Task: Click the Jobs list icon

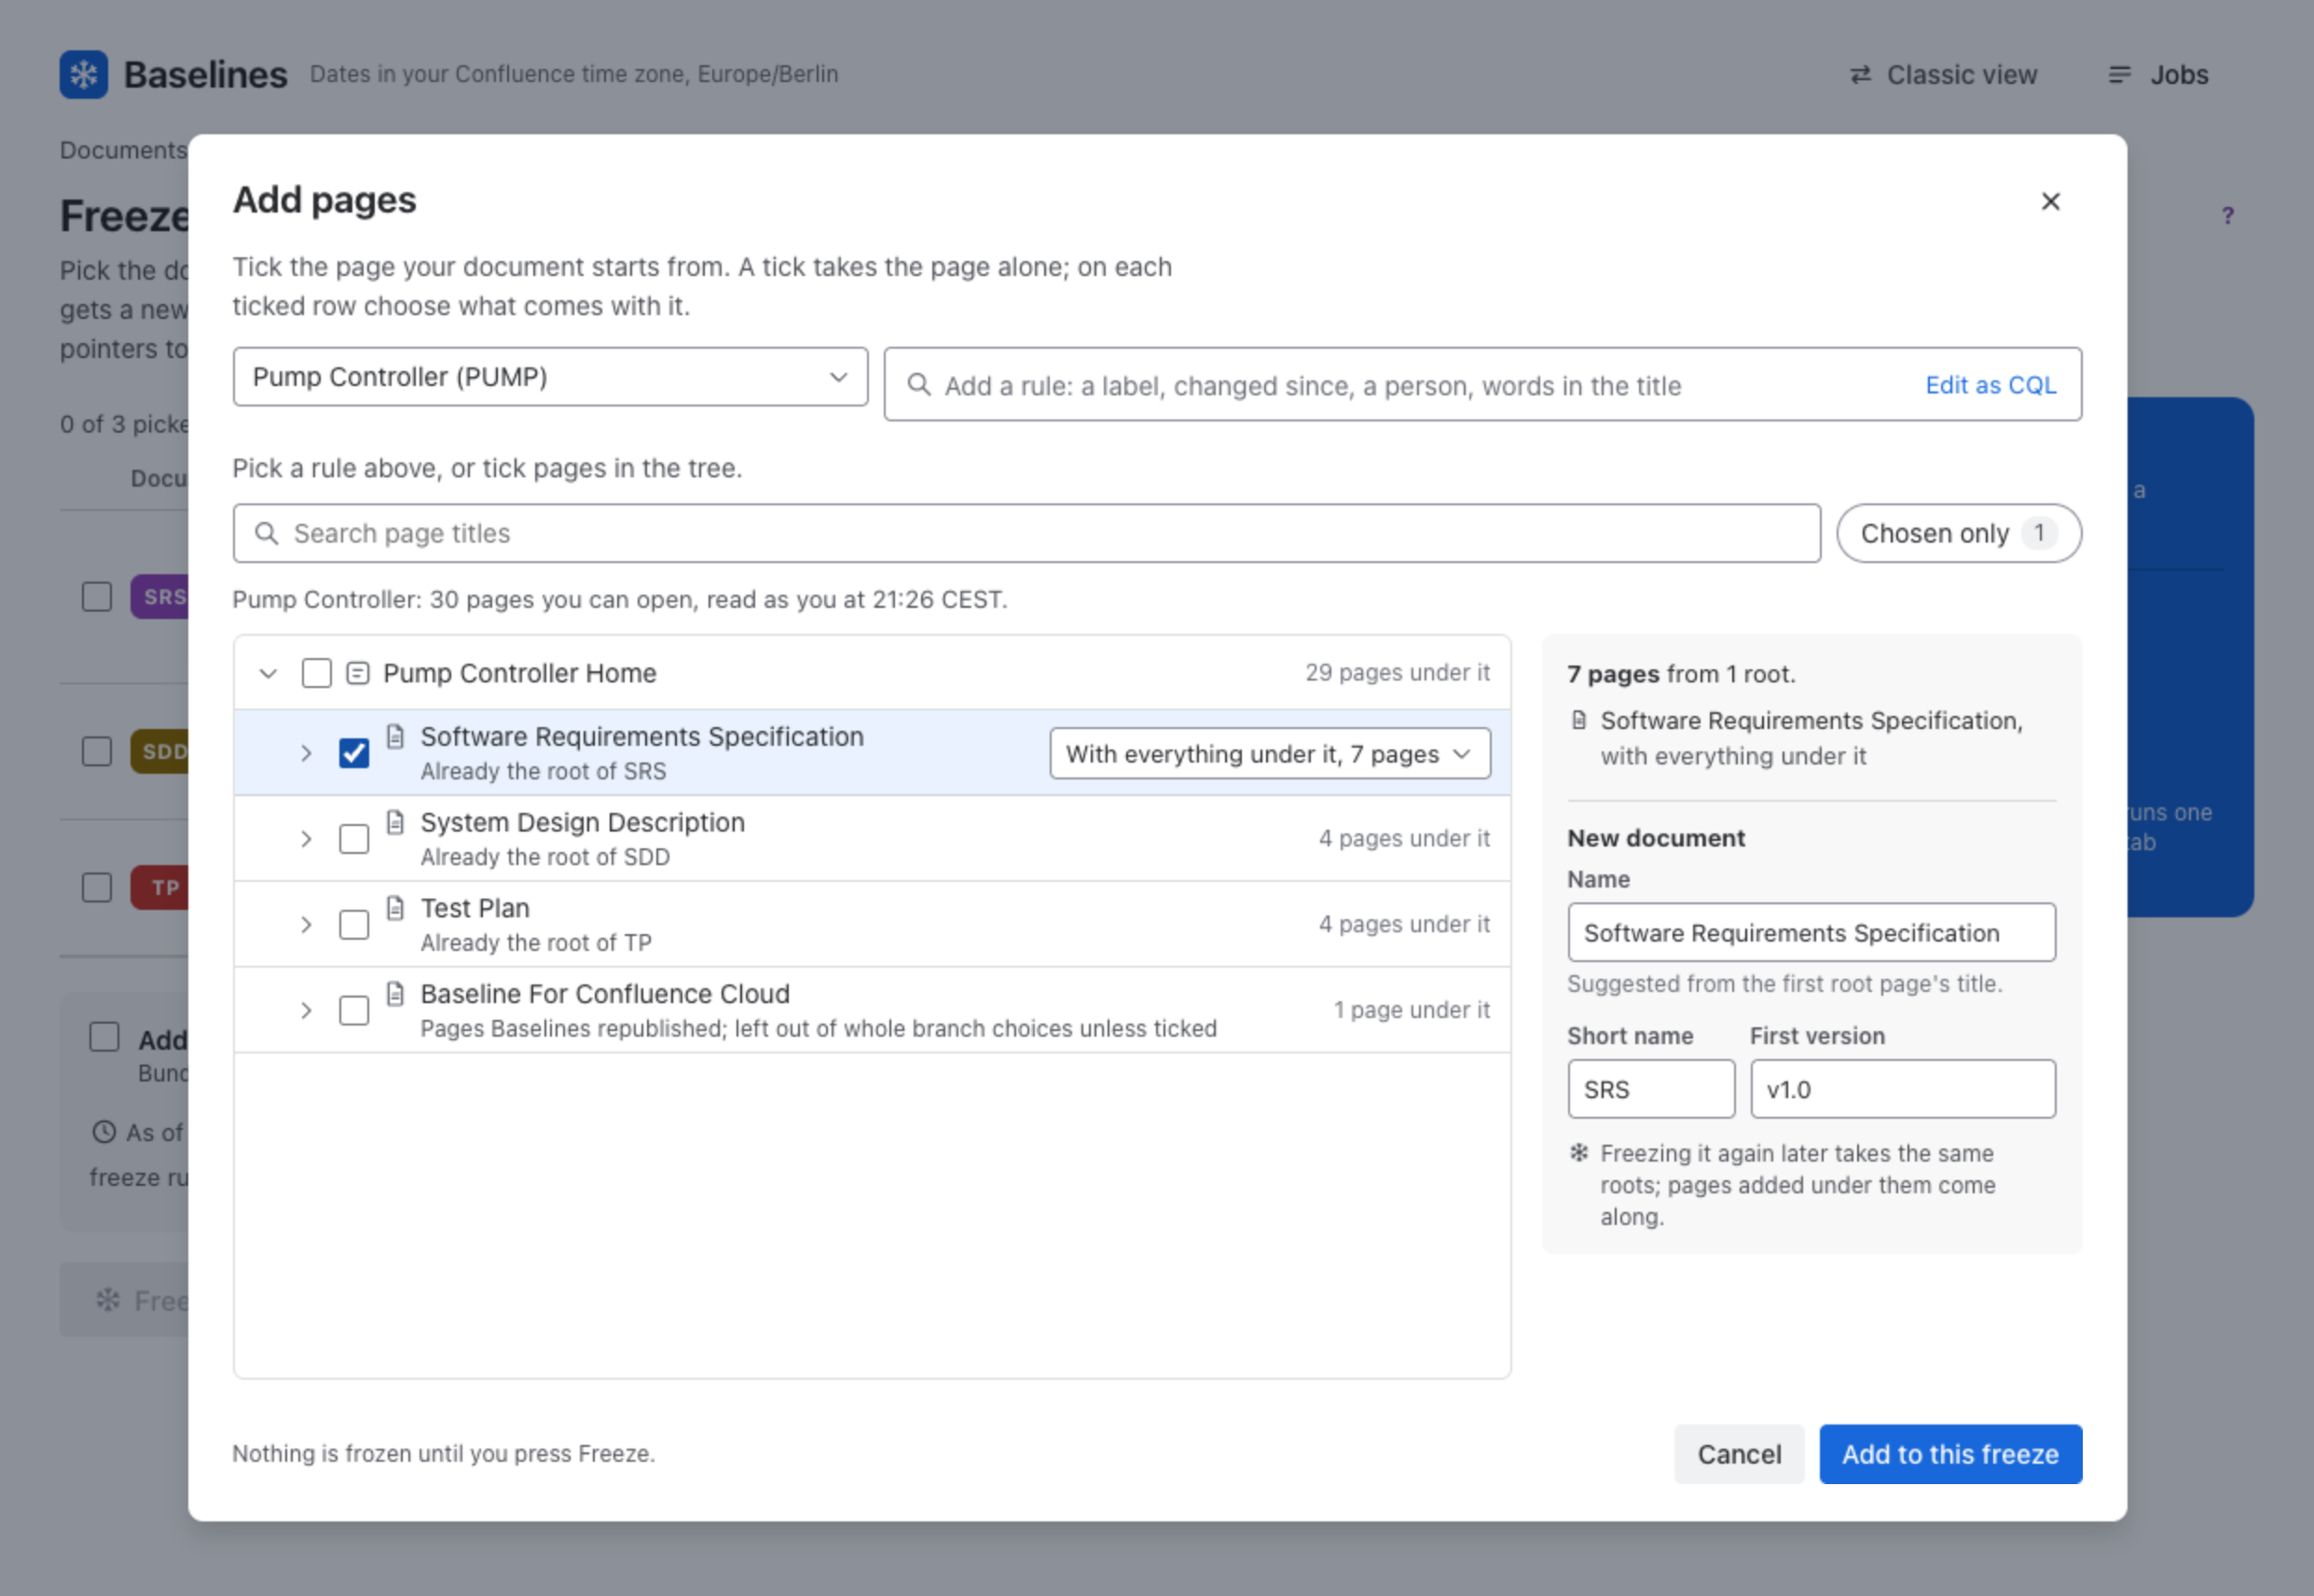Action: [x=2119, y=75]
